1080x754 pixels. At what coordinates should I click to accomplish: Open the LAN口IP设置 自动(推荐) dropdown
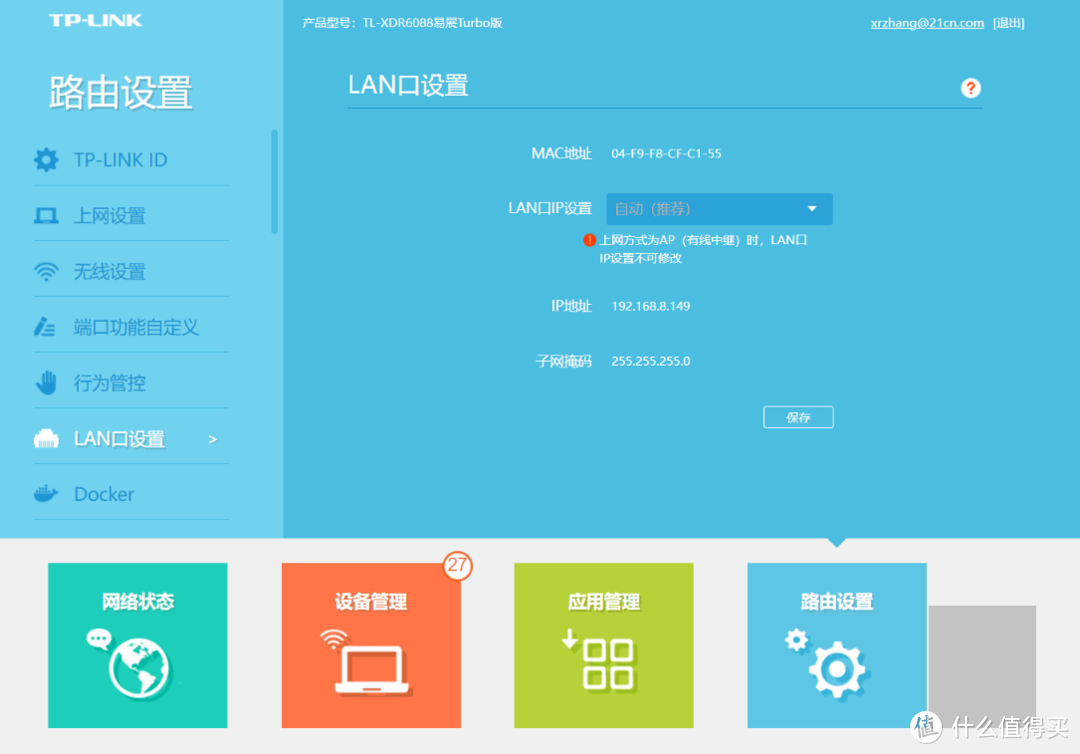click(718, 208)
